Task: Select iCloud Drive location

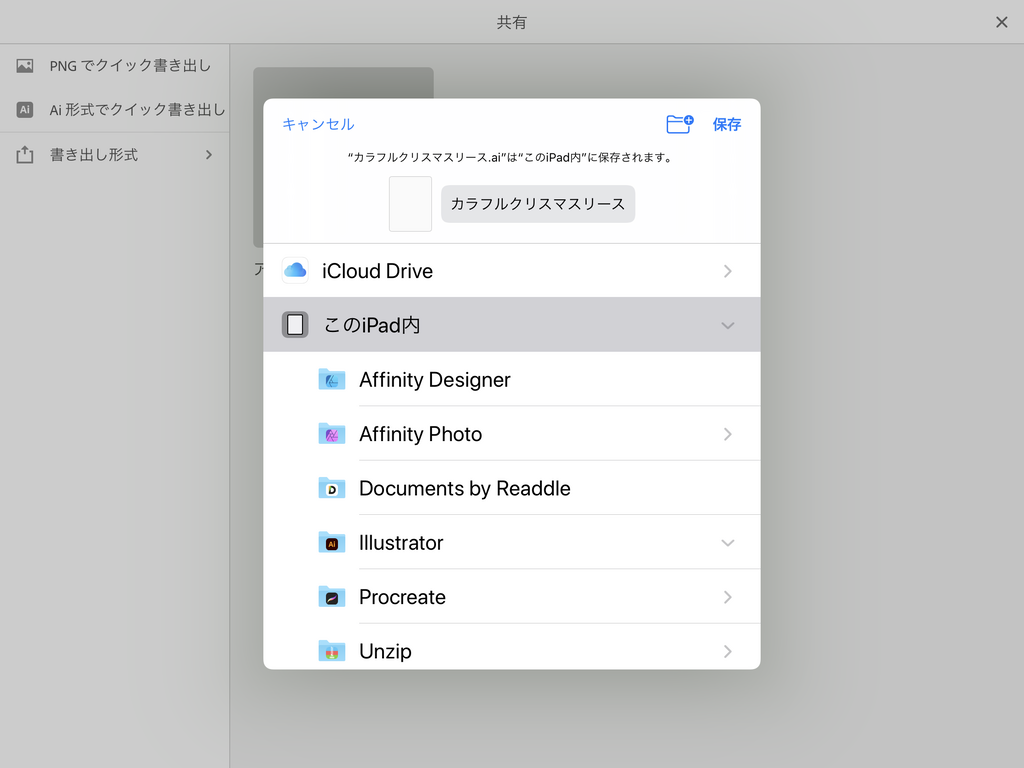Action: coord(511,270)
